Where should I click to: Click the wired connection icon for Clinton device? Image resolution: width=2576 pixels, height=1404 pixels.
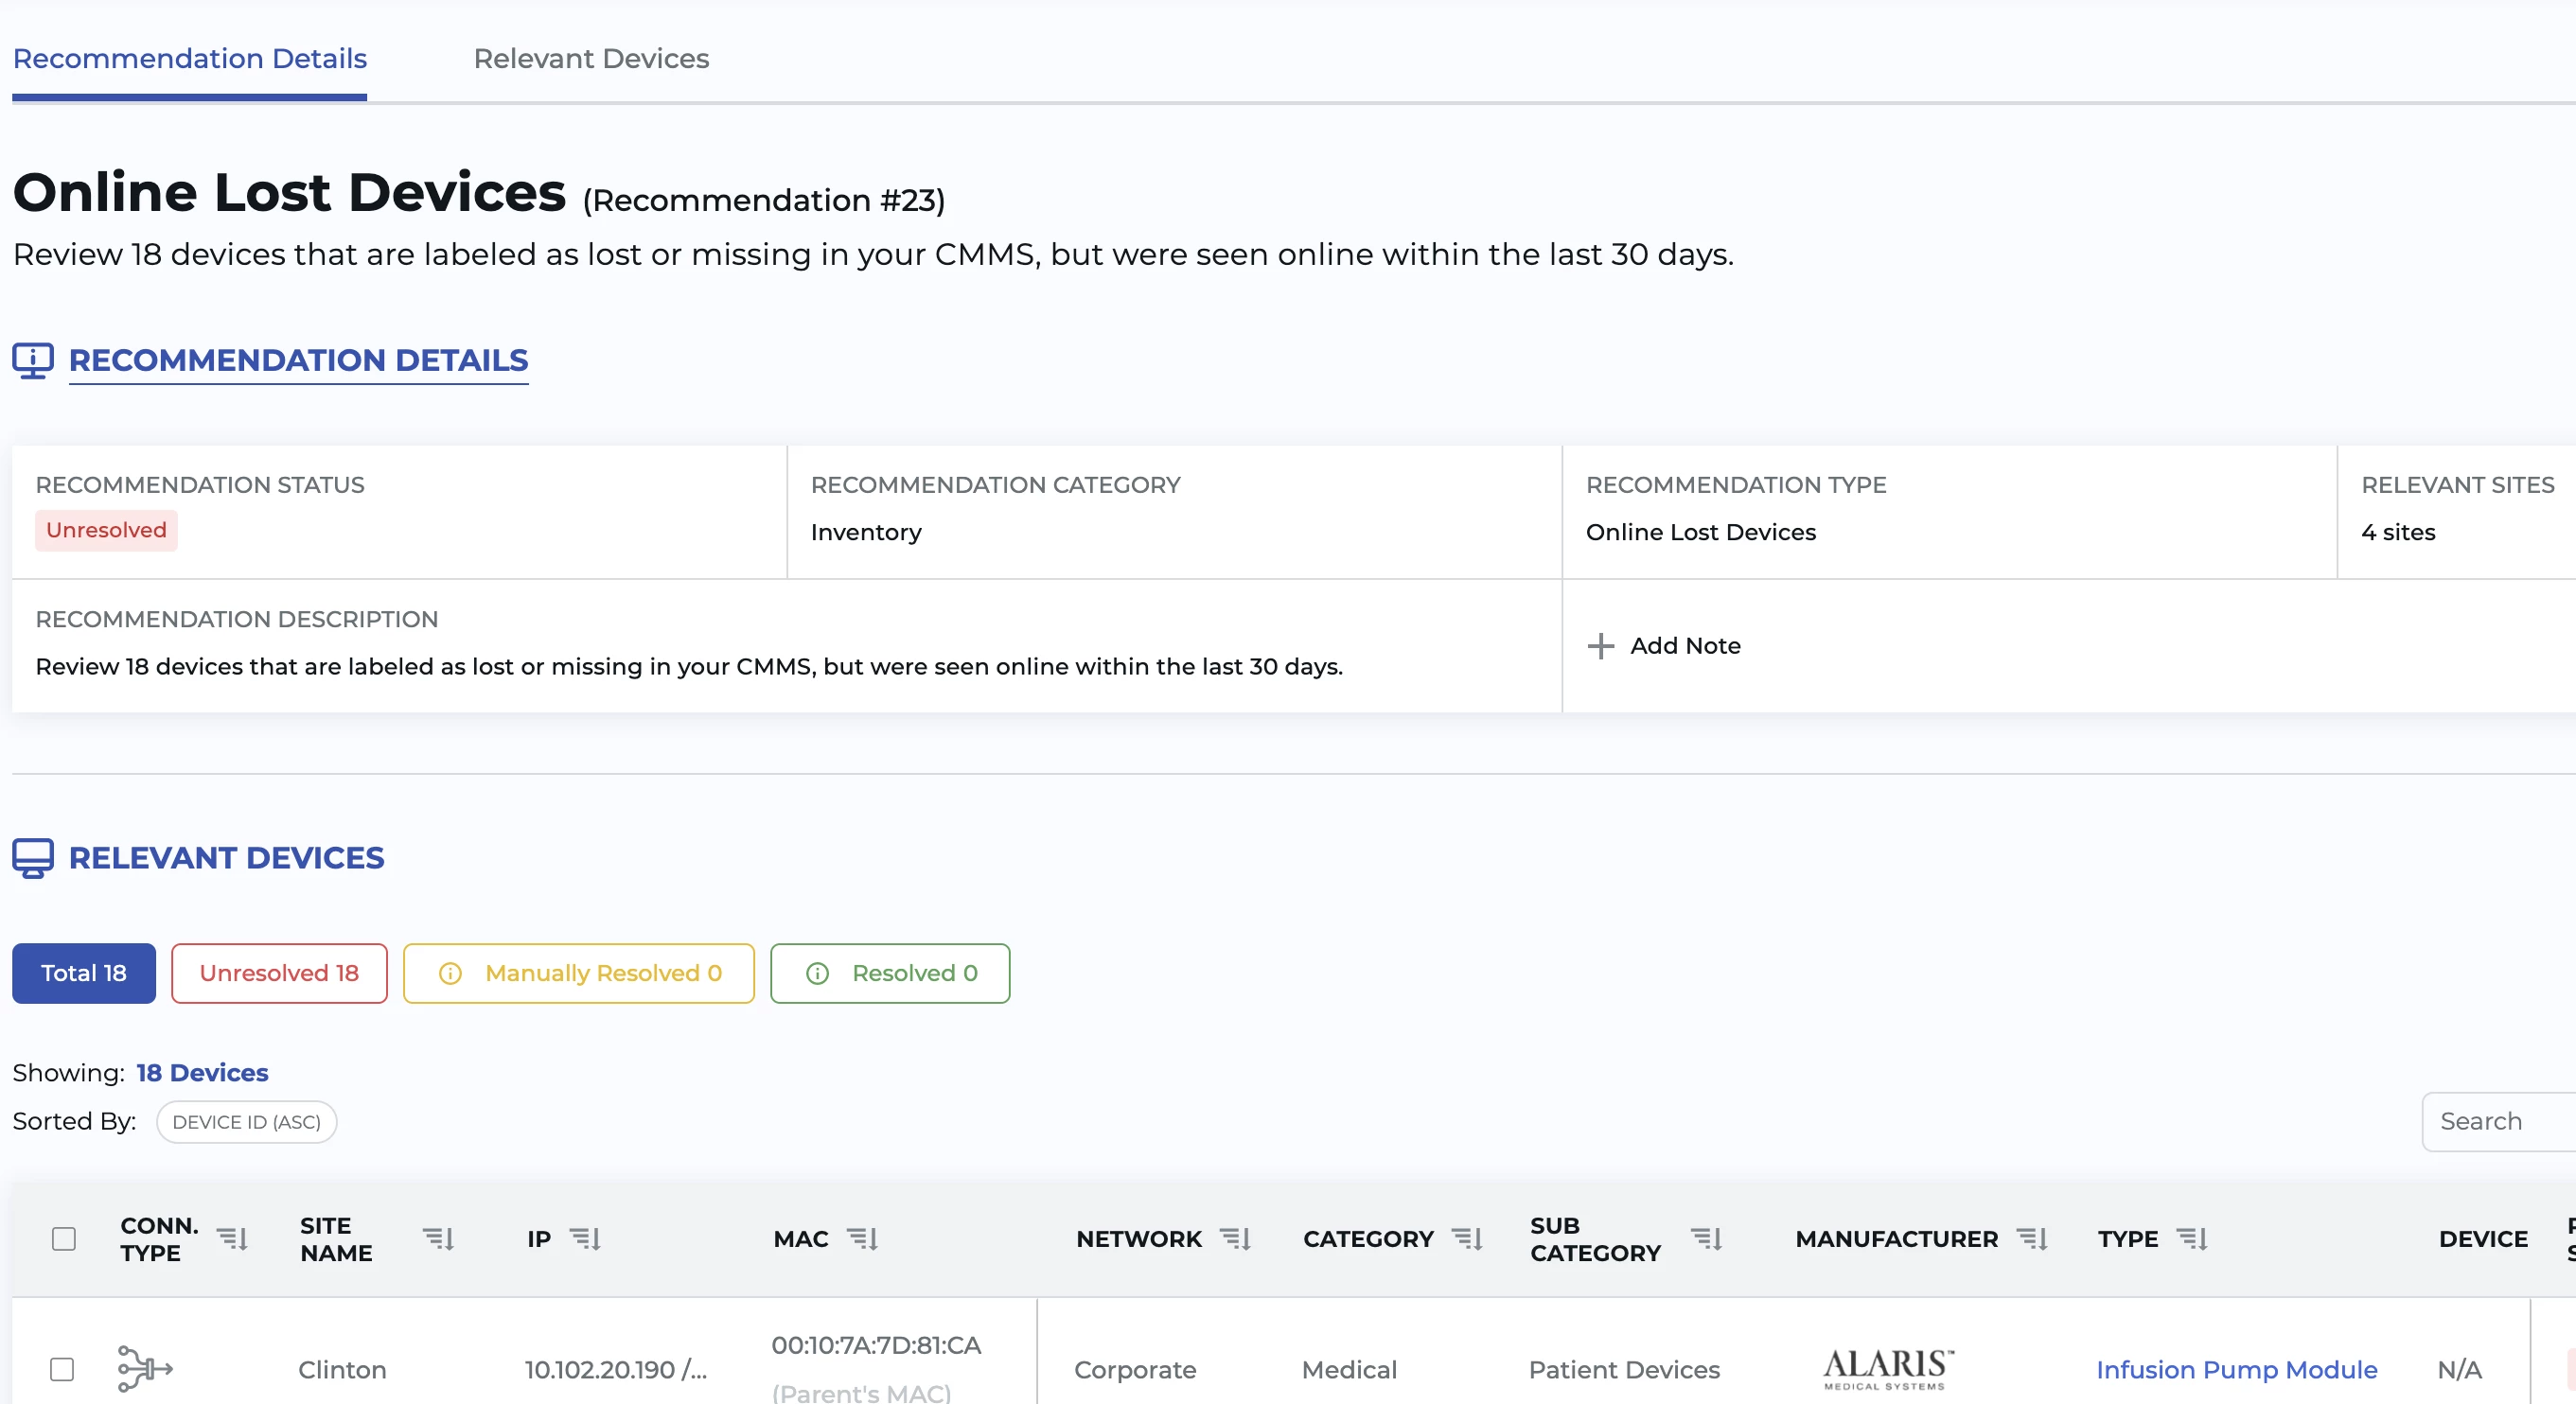pyautogui.click(x=145, y=1368)
